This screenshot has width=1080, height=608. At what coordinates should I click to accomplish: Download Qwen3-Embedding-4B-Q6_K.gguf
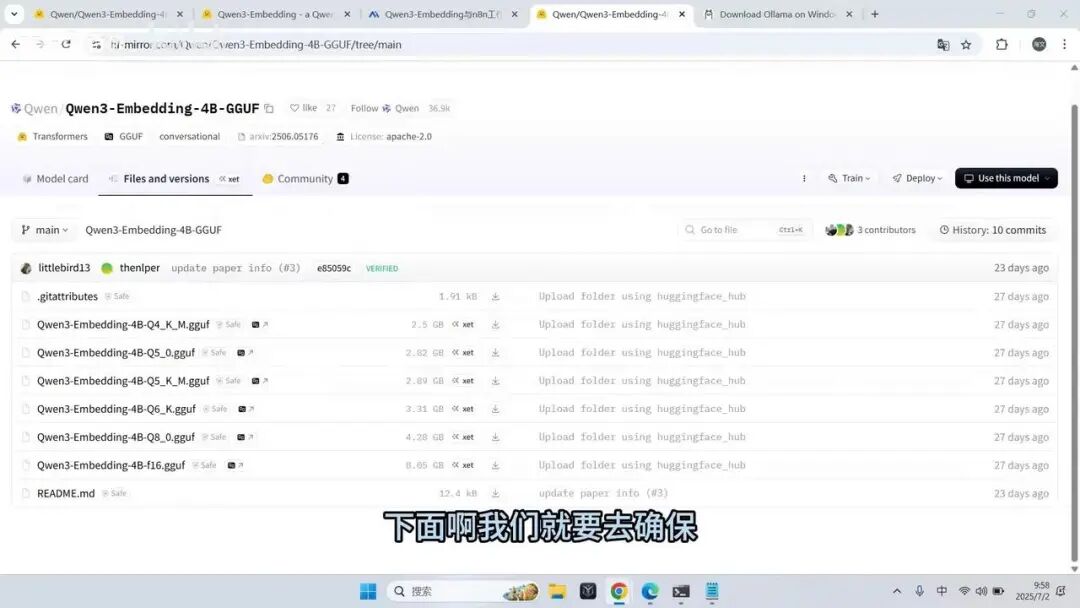coord(495,409)
